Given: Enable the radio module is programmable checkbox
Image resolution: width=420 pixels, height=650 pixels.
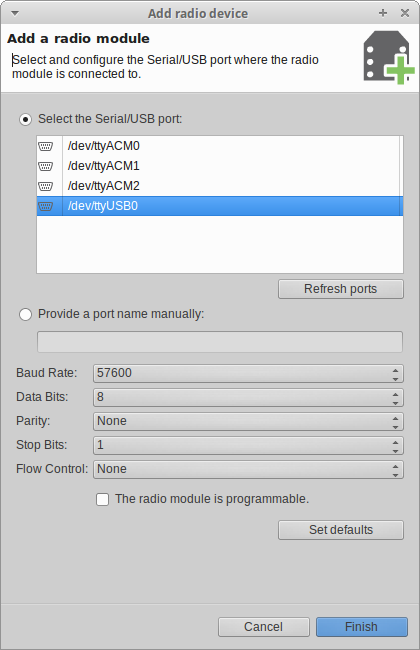Looking at the screenshot, I should [102, 499].
